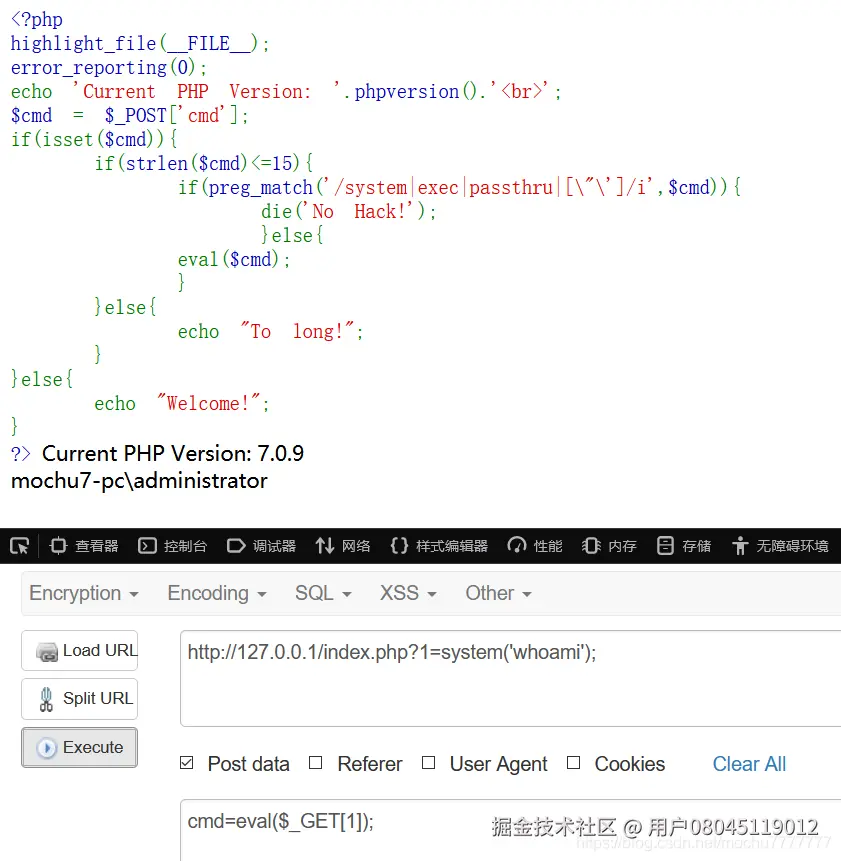This screenshot has height=861, width=841.
Task: Open the SQL dropdown menu
Action: pos(323,593)
